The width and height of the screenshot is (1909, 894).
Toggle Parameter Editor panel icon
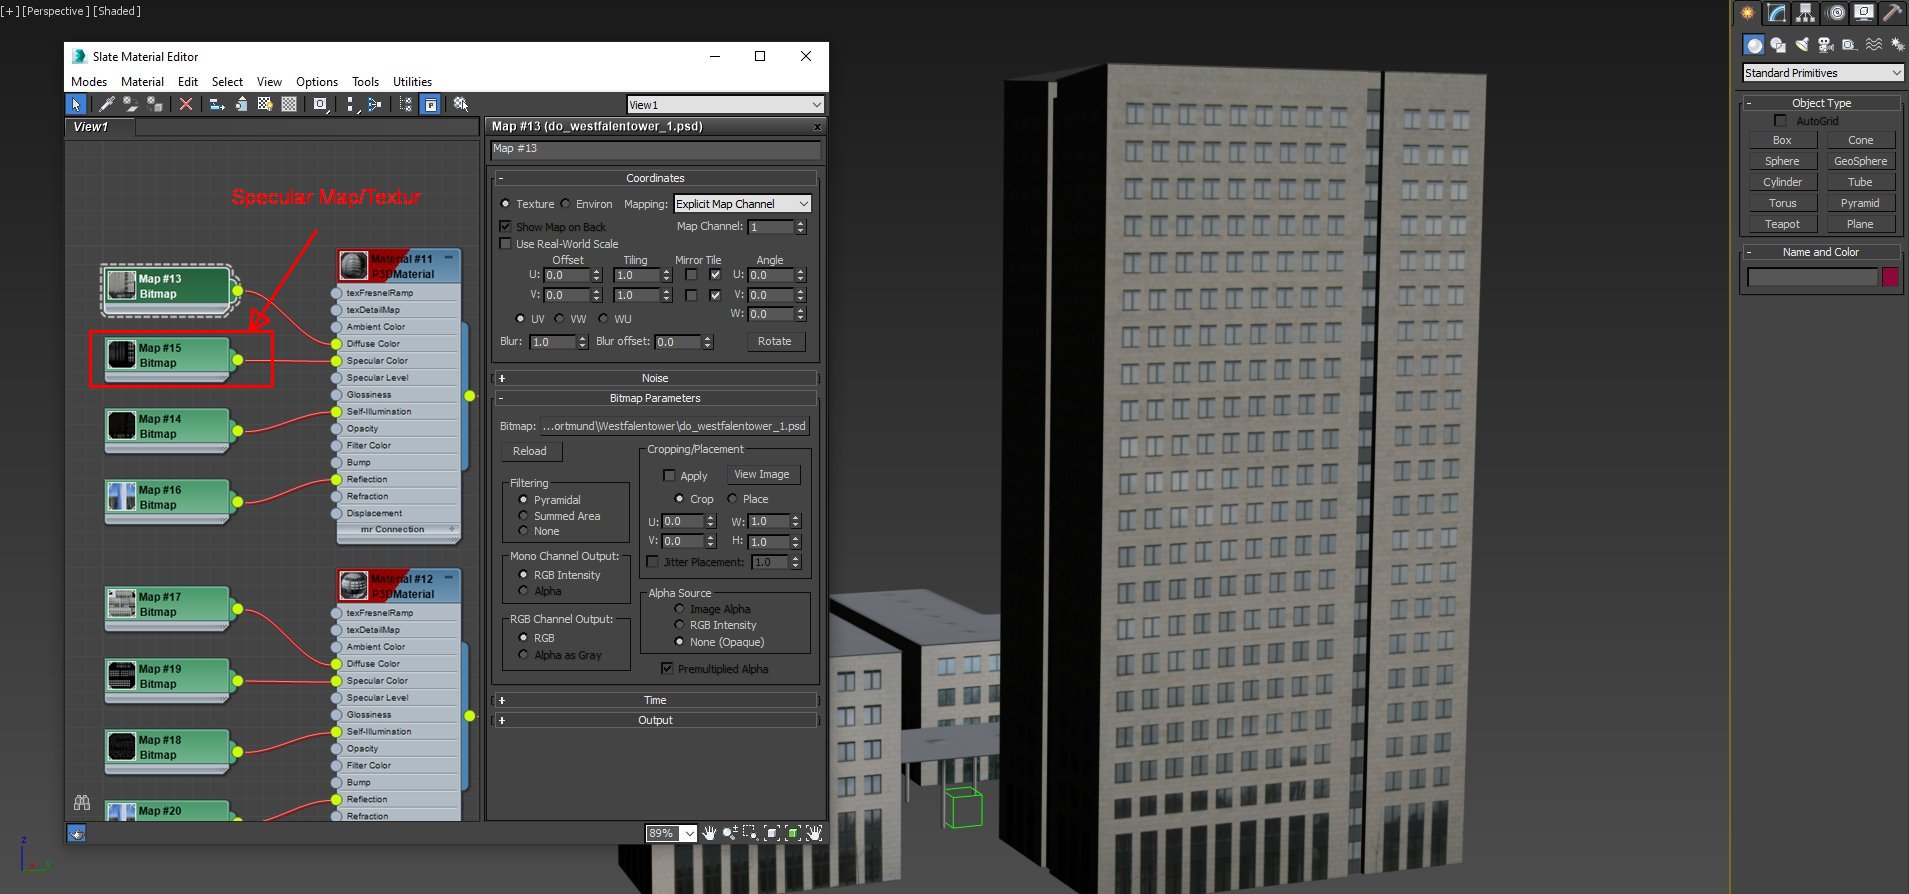click(x=429, y=104)
